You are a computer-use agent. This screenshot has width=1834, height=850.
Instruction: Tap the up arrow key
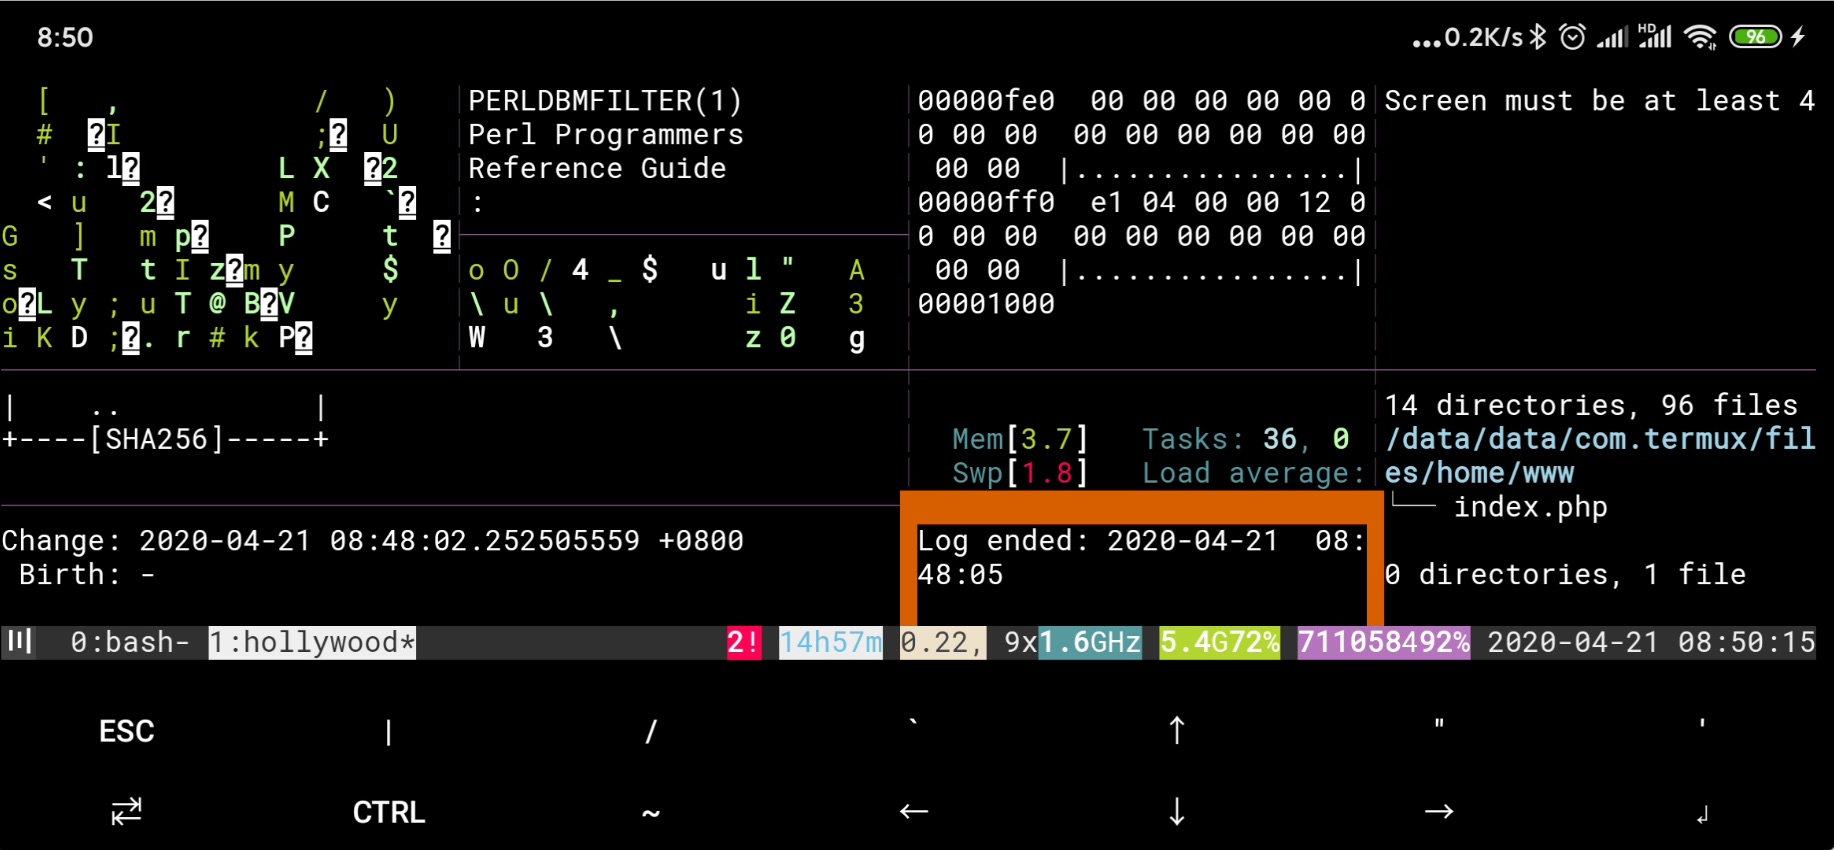coord(1177,731)
